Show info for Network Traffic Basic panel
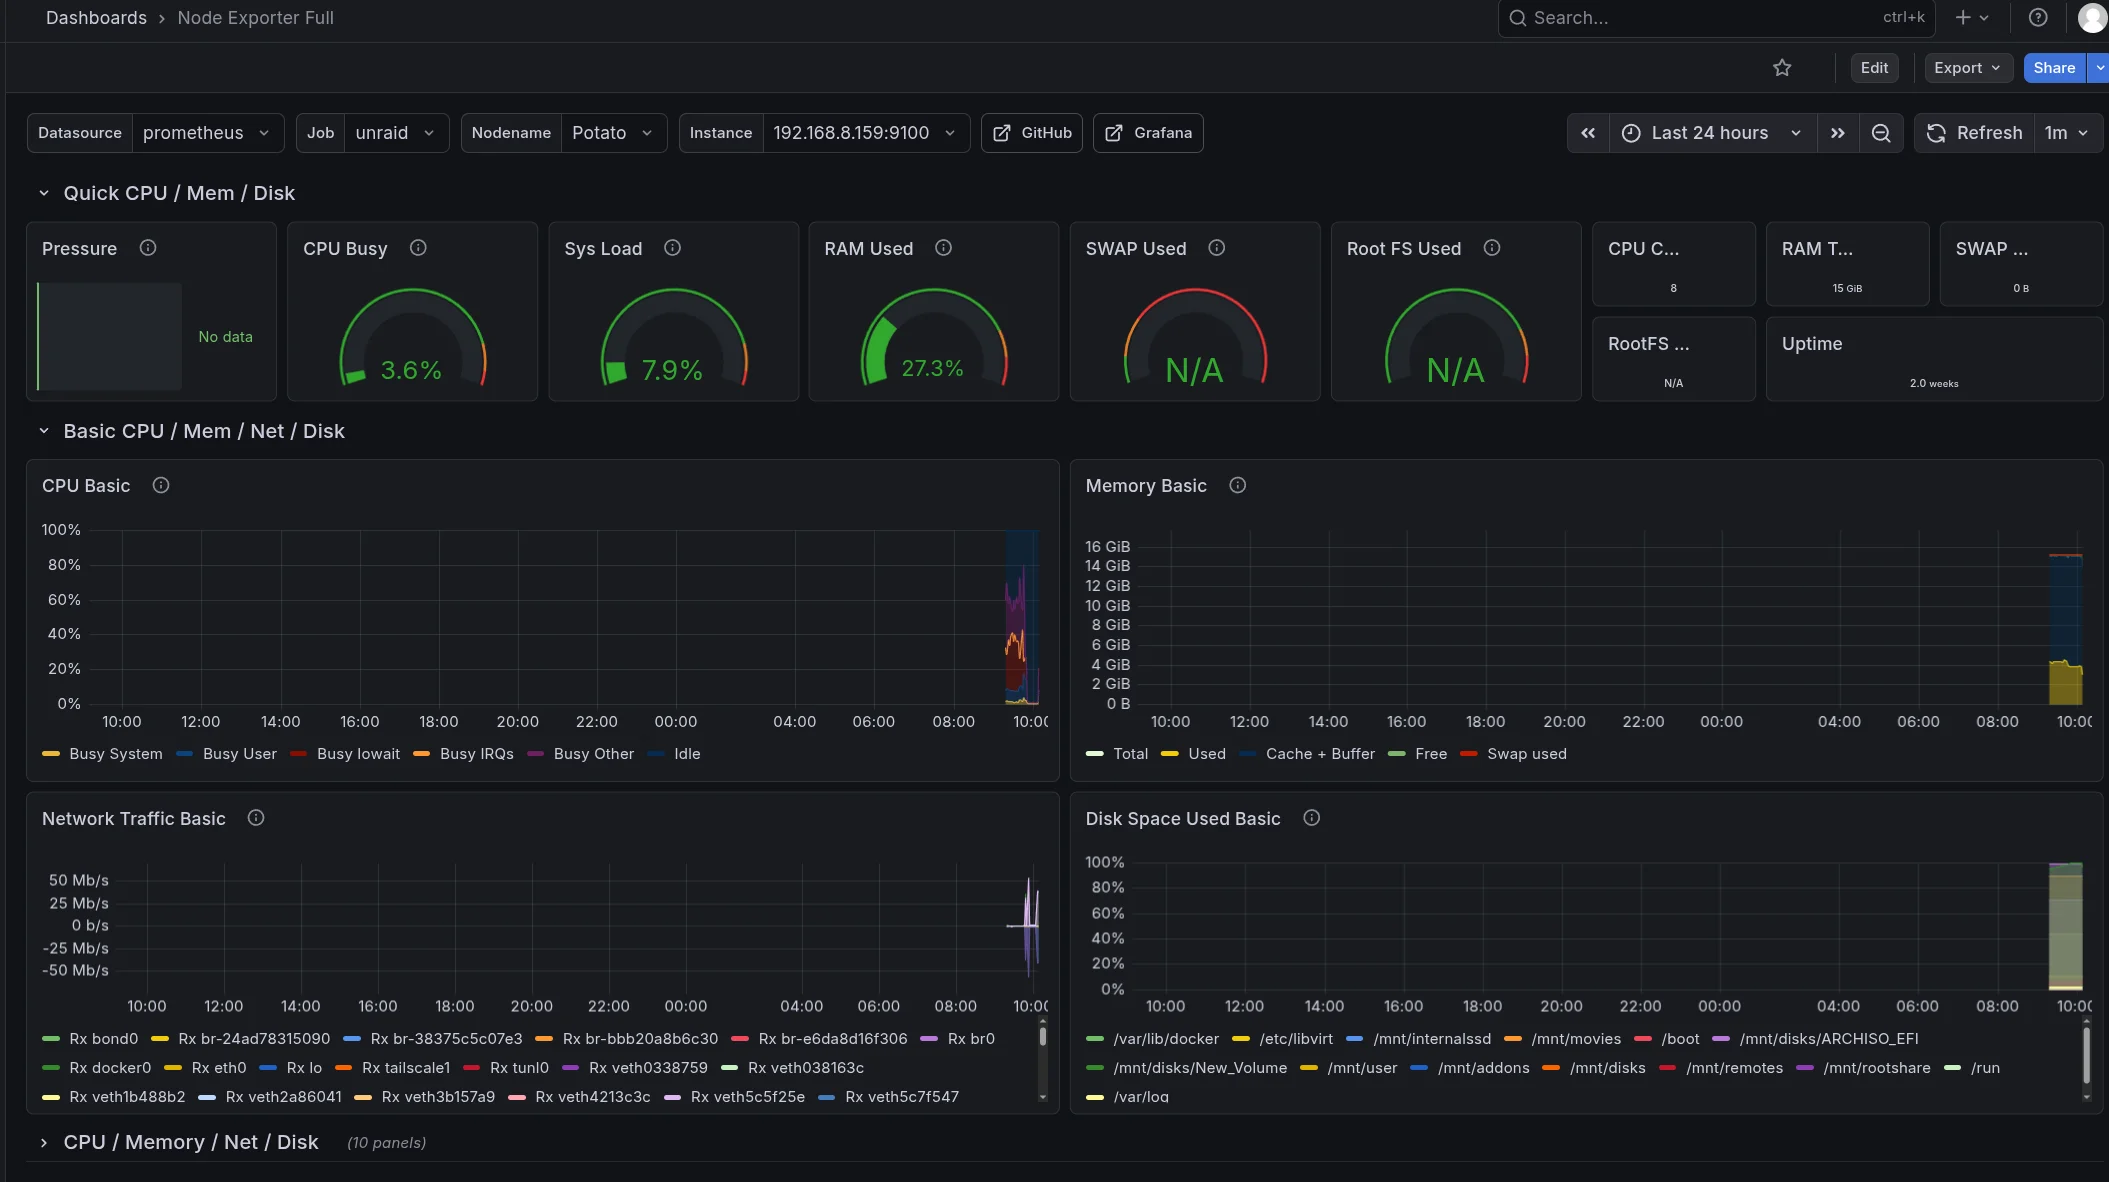Viewport: 2109px width, 1182px height. point(256,818)
